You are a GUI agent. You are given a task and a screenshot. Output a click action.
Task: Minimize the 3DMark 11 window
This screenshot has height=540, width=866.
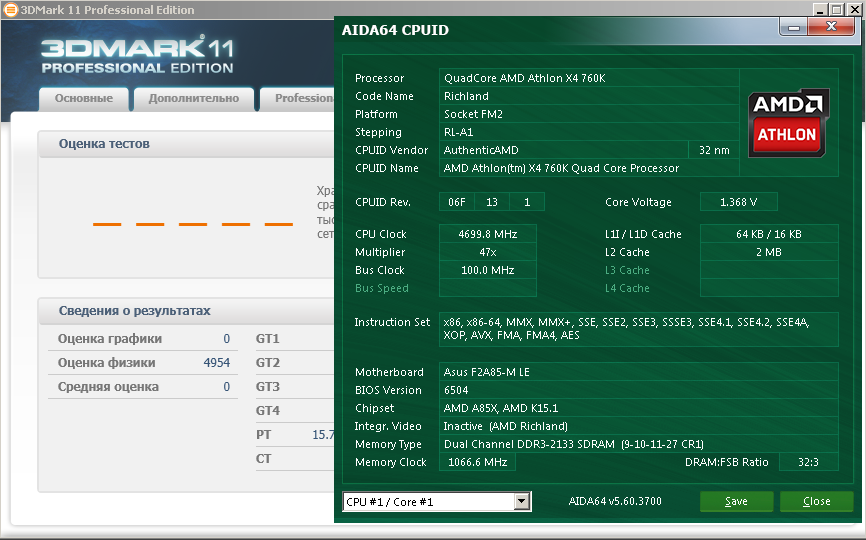pyautogui.click(x=820, y=9)
